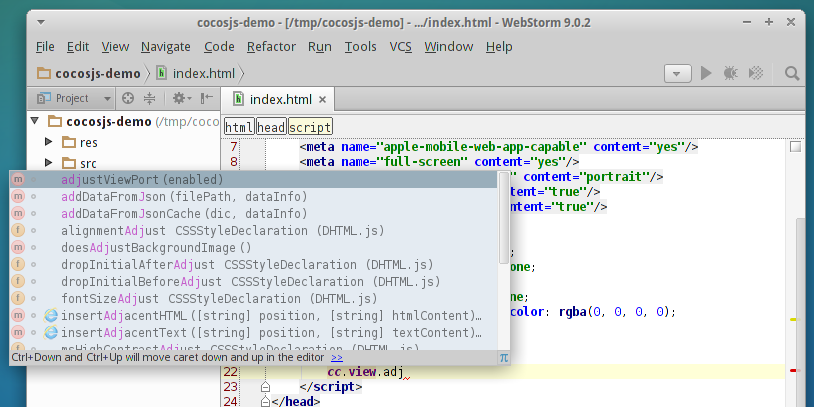Click the head breadcrumb
Image resolution: width=814 pixels, height=407 pixels.
tap(271, 127)
